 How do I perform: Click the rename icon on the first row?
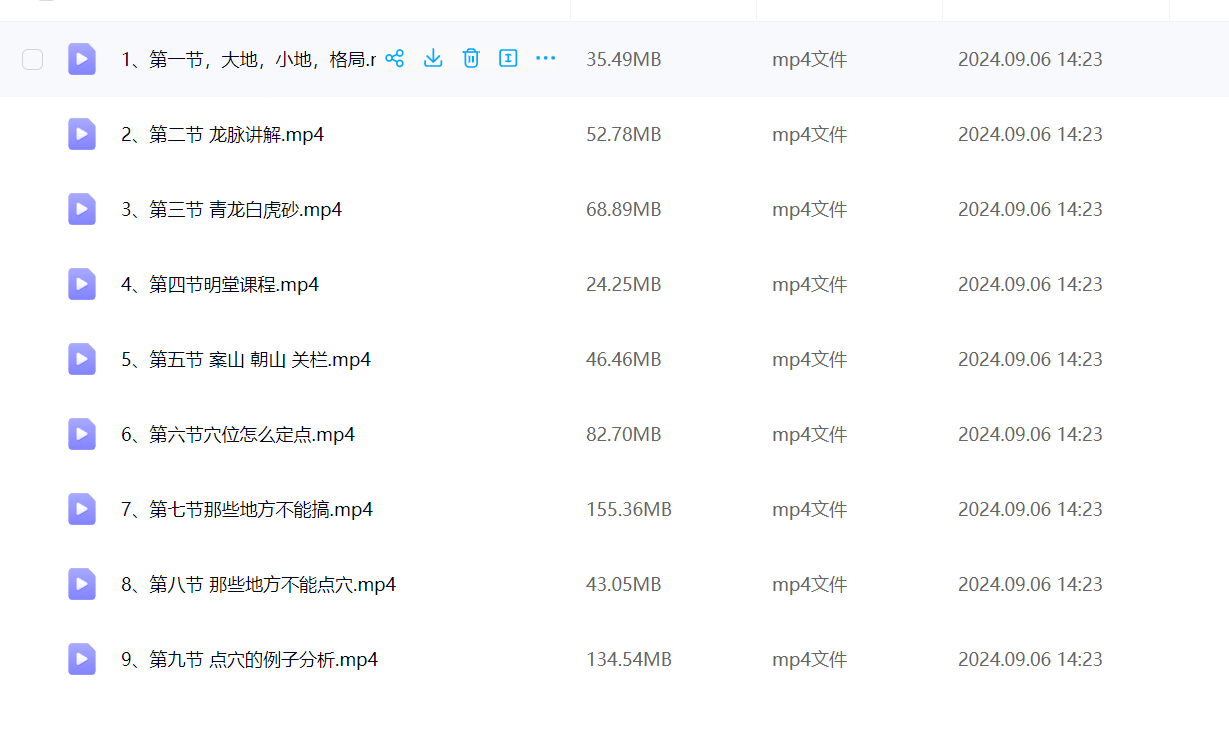pos(508,58)
